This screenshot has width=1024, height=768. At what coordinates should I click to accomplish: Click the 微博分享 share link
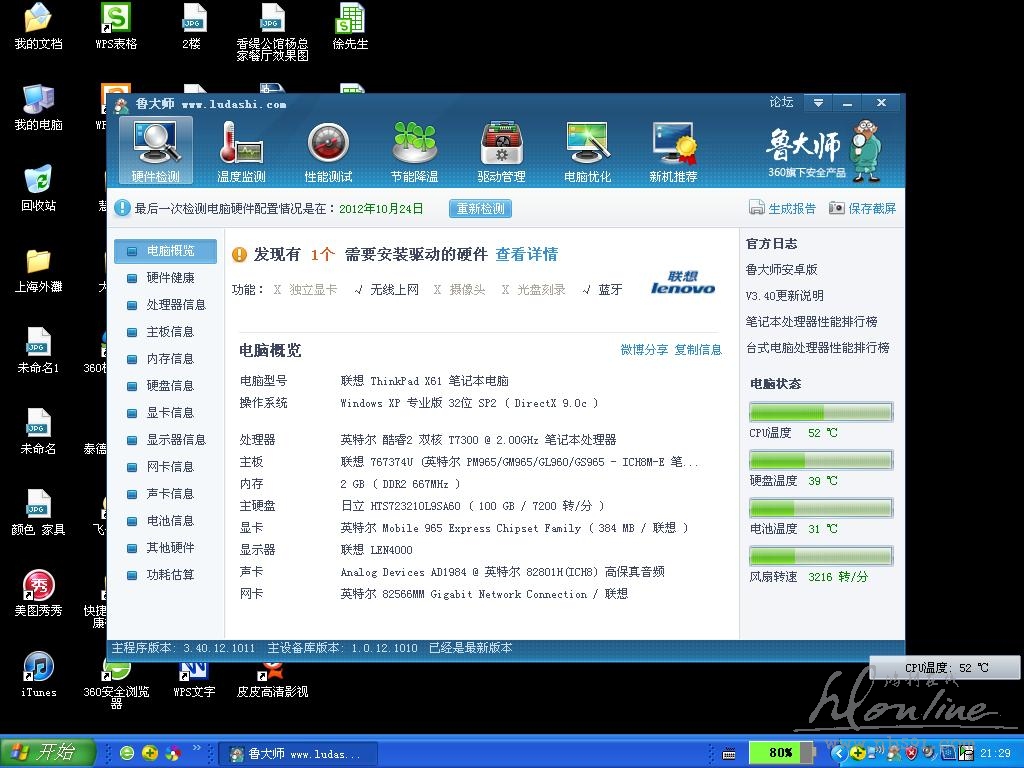(x=644, y=350)
